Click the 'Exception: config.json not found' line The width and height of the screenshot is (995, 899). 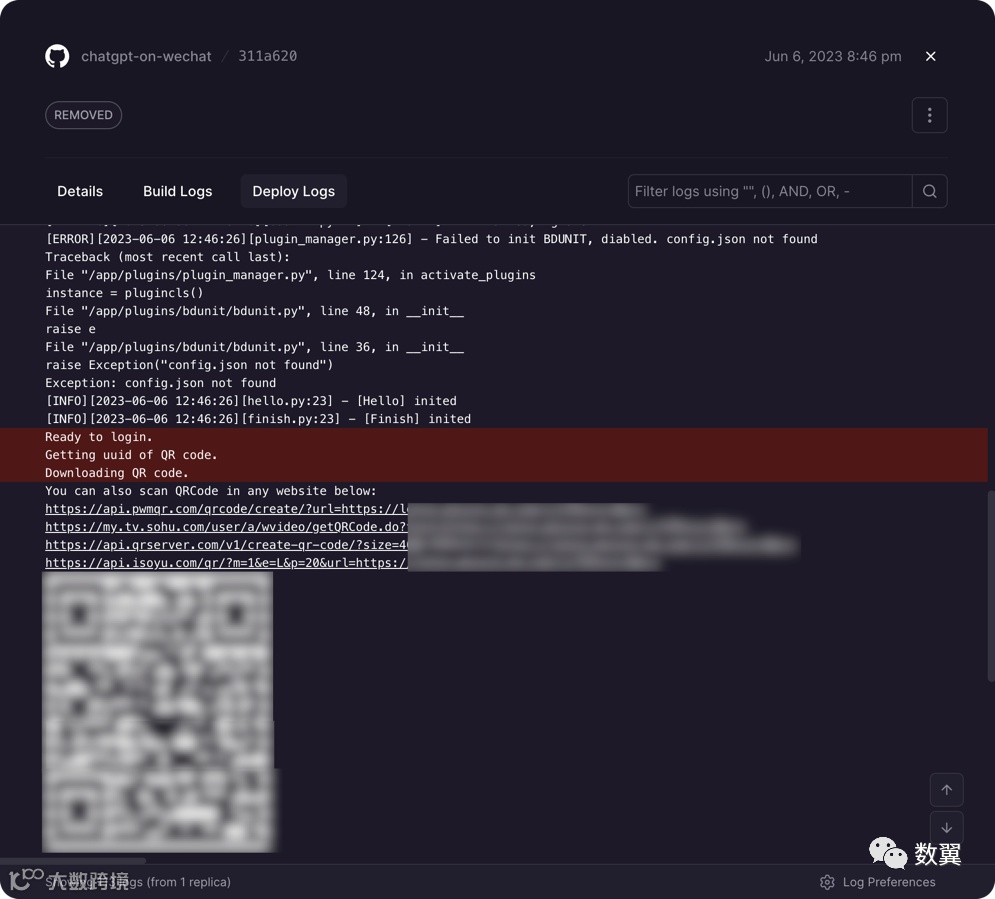[x=161, y=383]
